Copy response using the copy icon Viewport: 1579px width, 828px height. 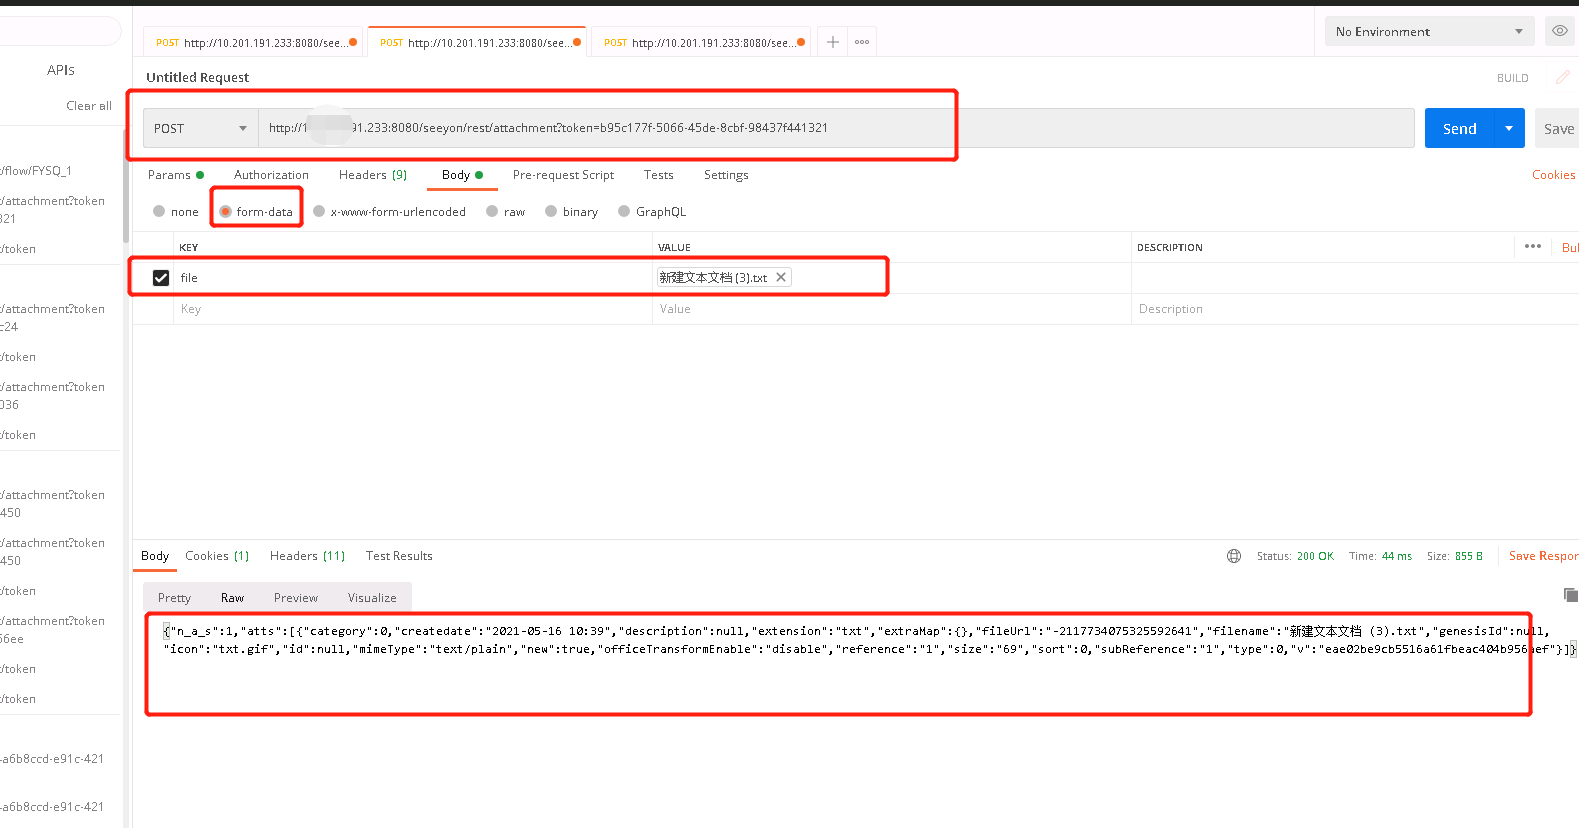[x=1571, y=595]
